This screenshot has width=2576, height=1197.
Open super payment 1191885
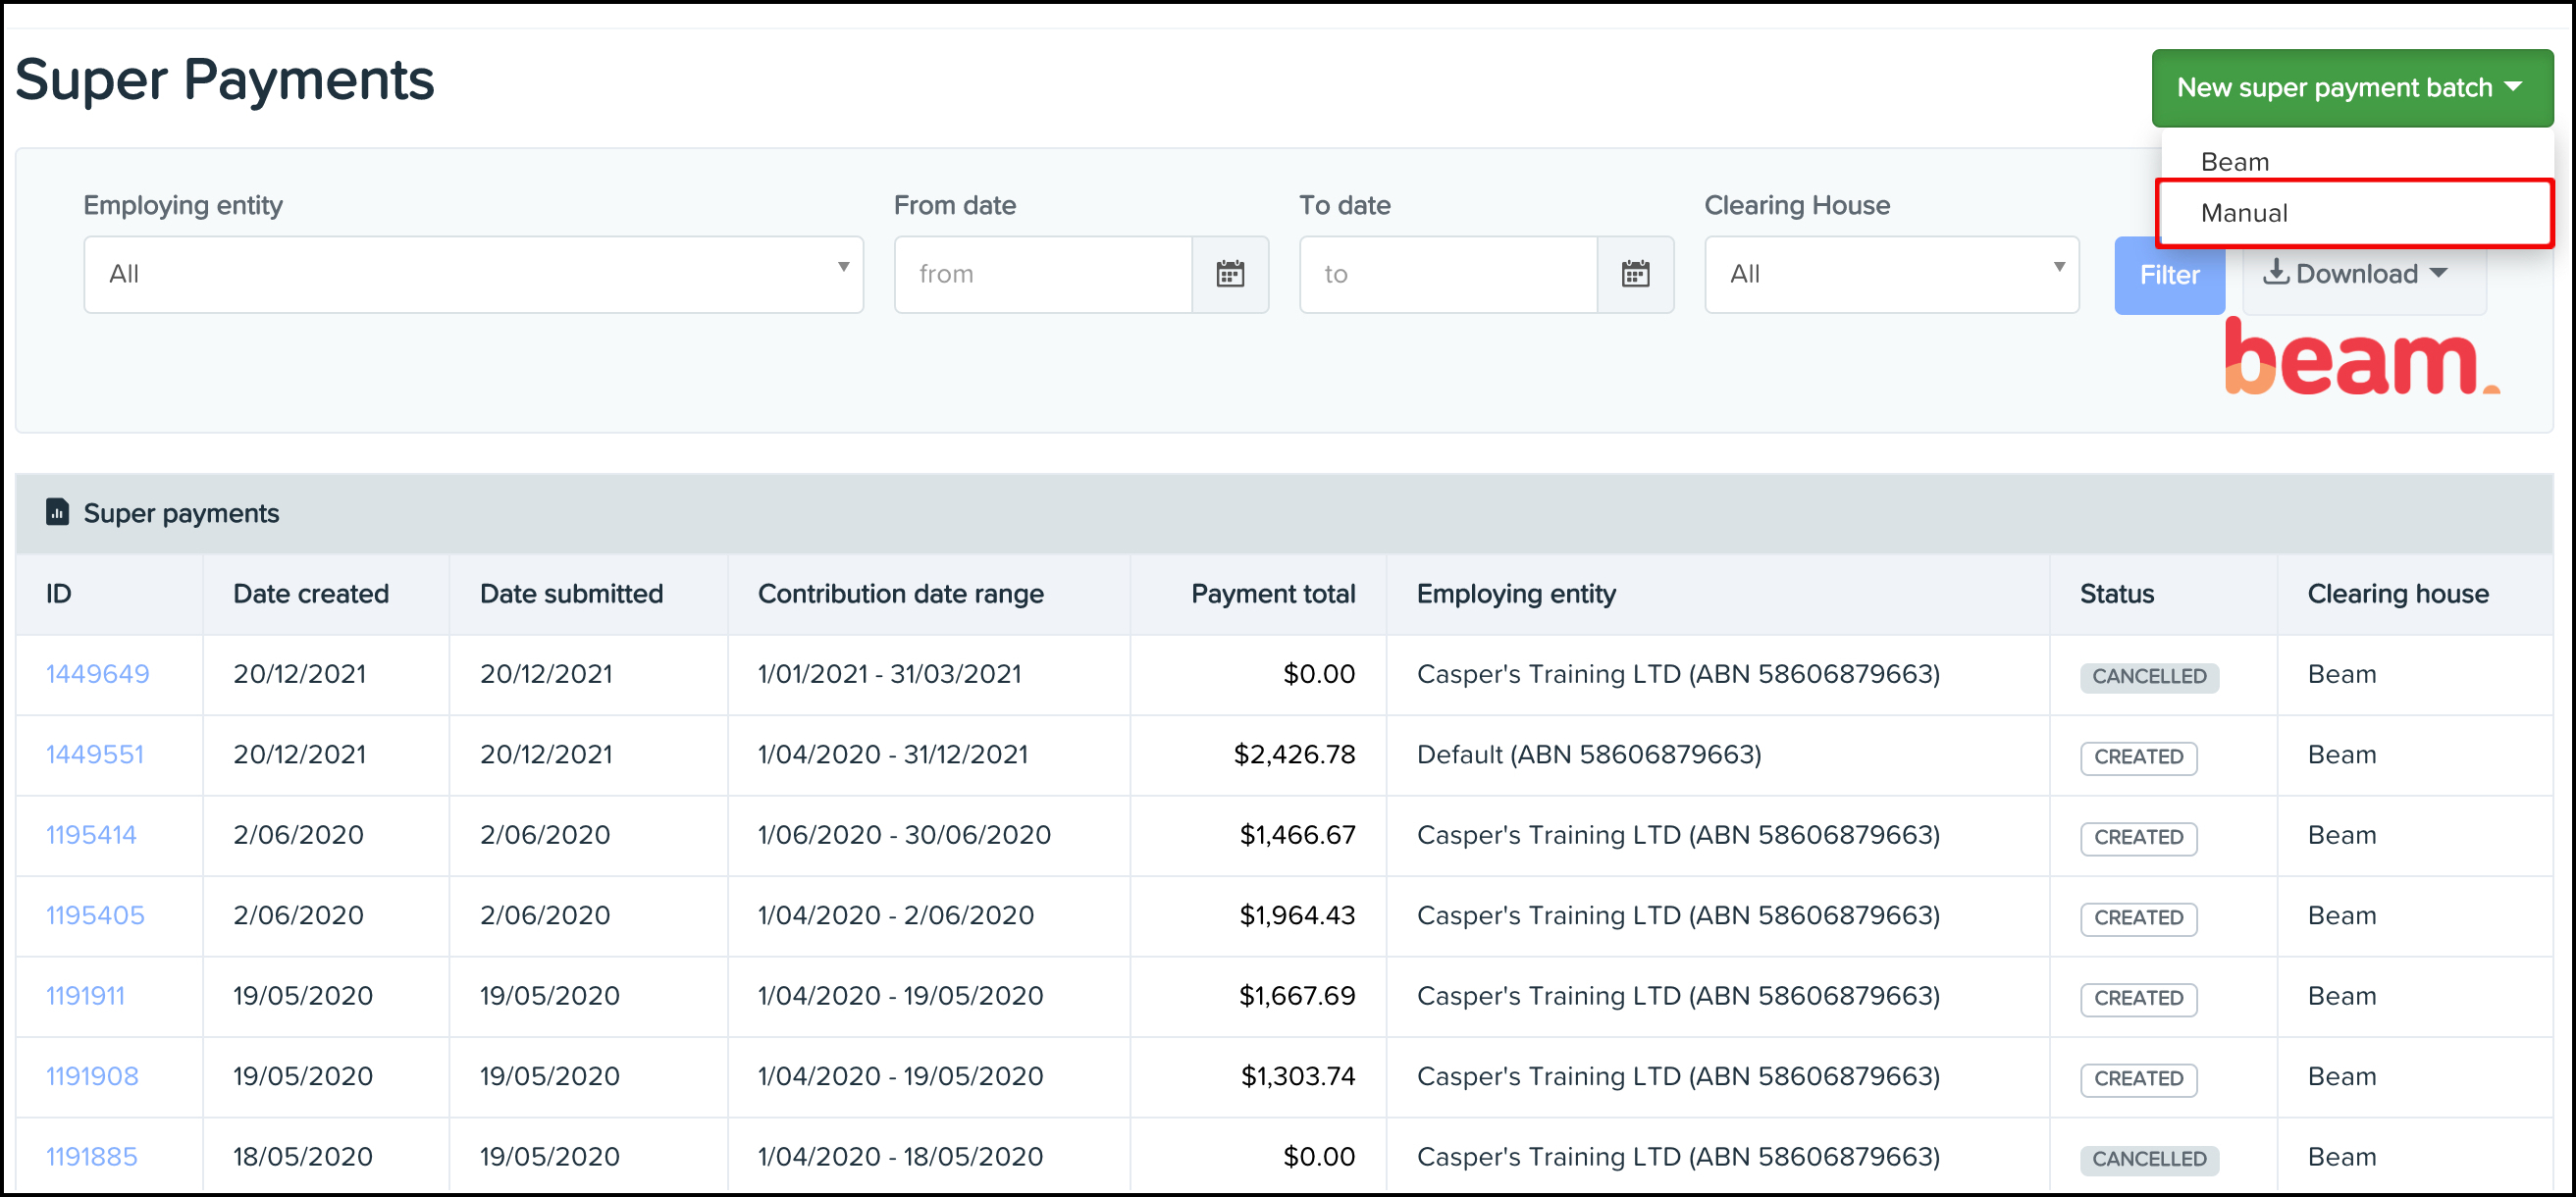pos(91,1156)
